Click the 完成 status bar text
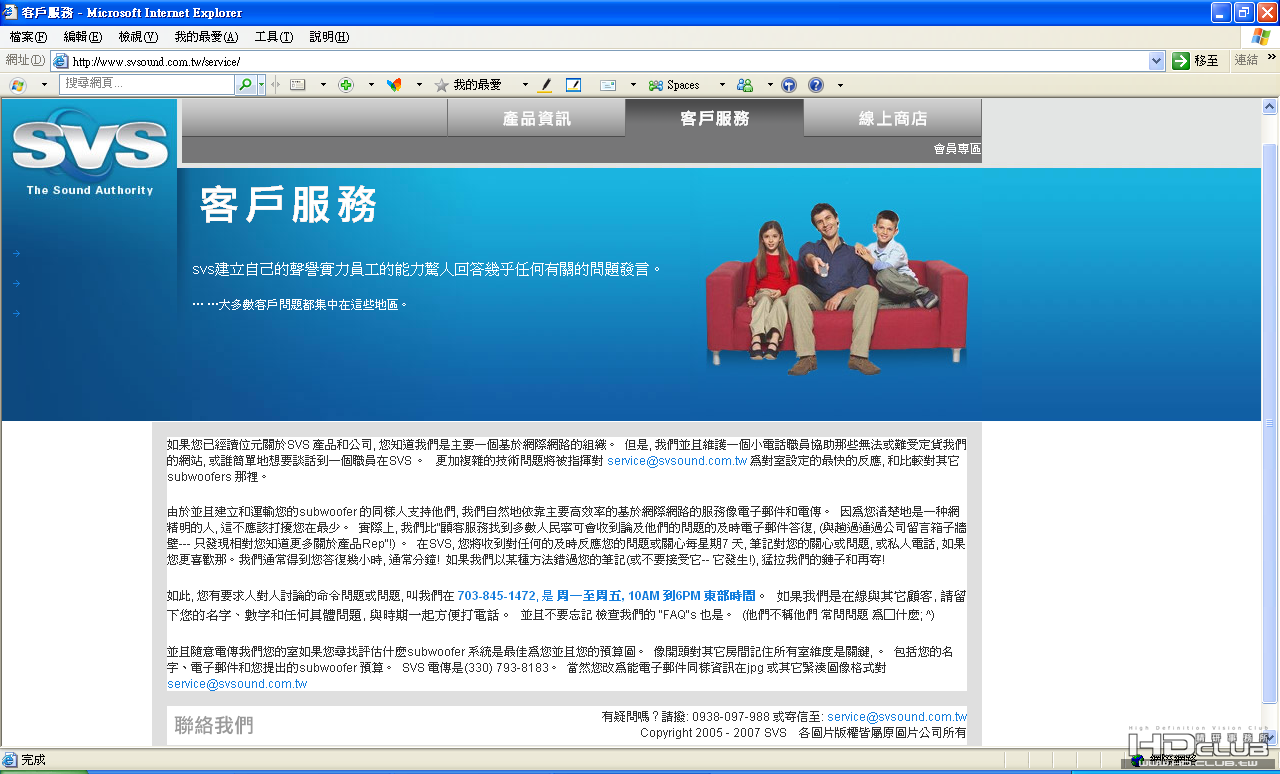 point(33,760)
